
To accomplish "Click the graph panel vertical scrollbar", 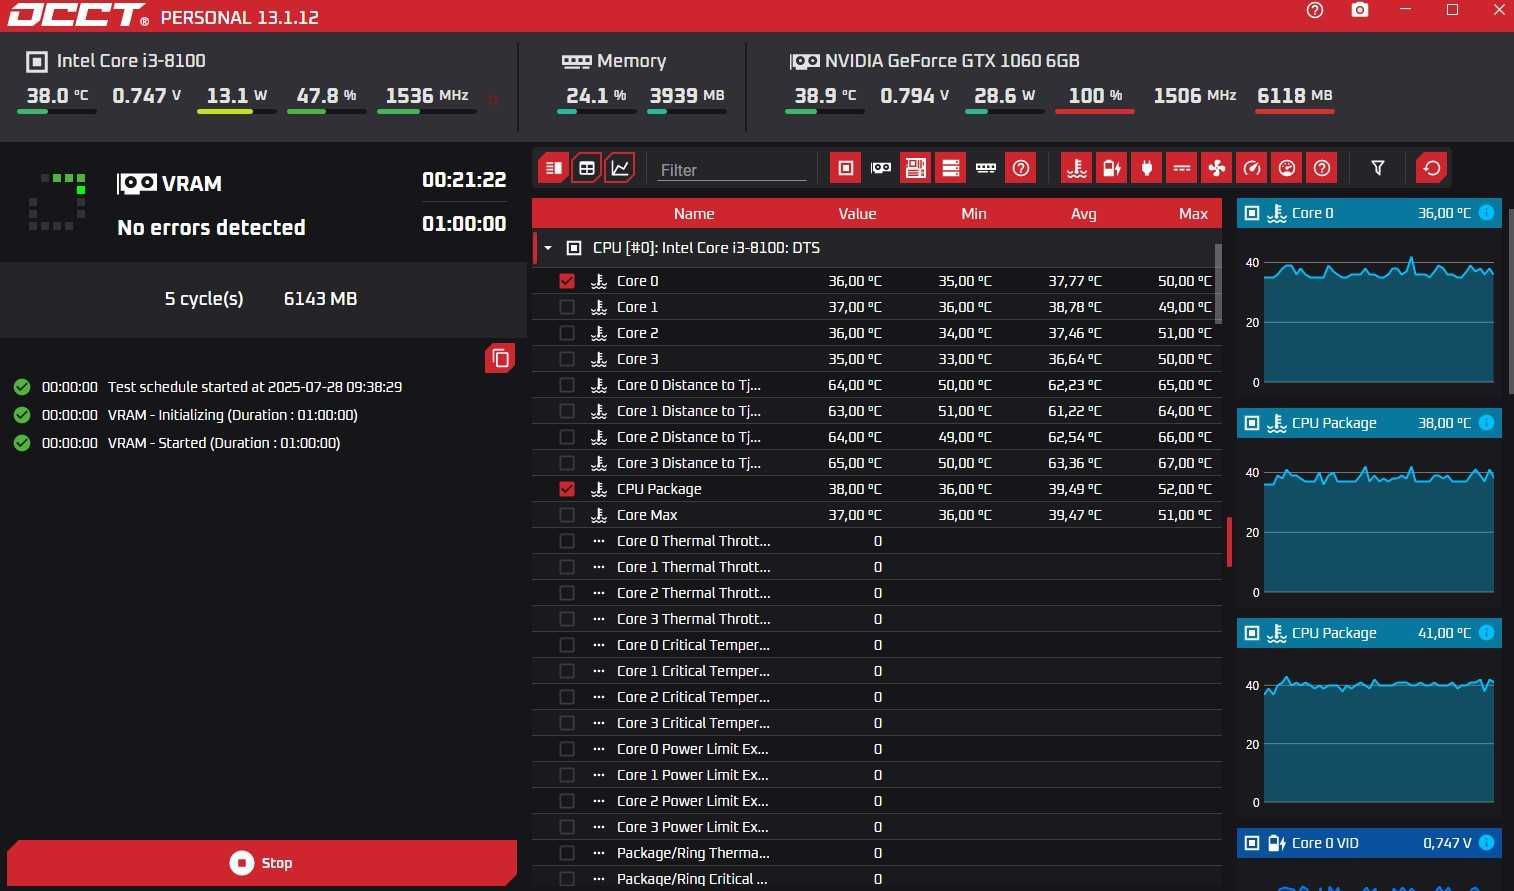I will click(1509, 300).
